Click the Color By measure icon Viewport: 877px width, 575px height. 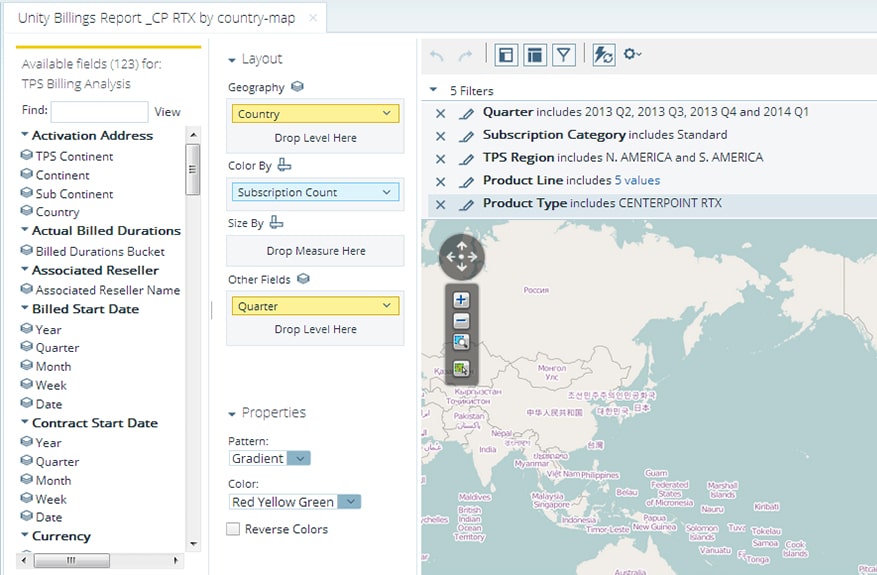[x=284, y=165]
